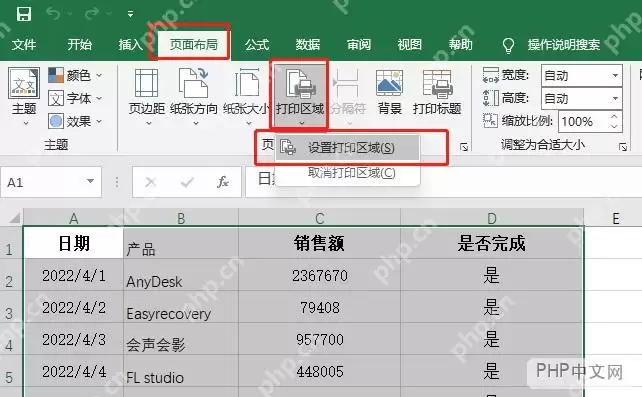The height and width of the screenshot is (397, 642).
Task: Open the Customize Quick Access Toolbar arrow
Action: [130, 14]
